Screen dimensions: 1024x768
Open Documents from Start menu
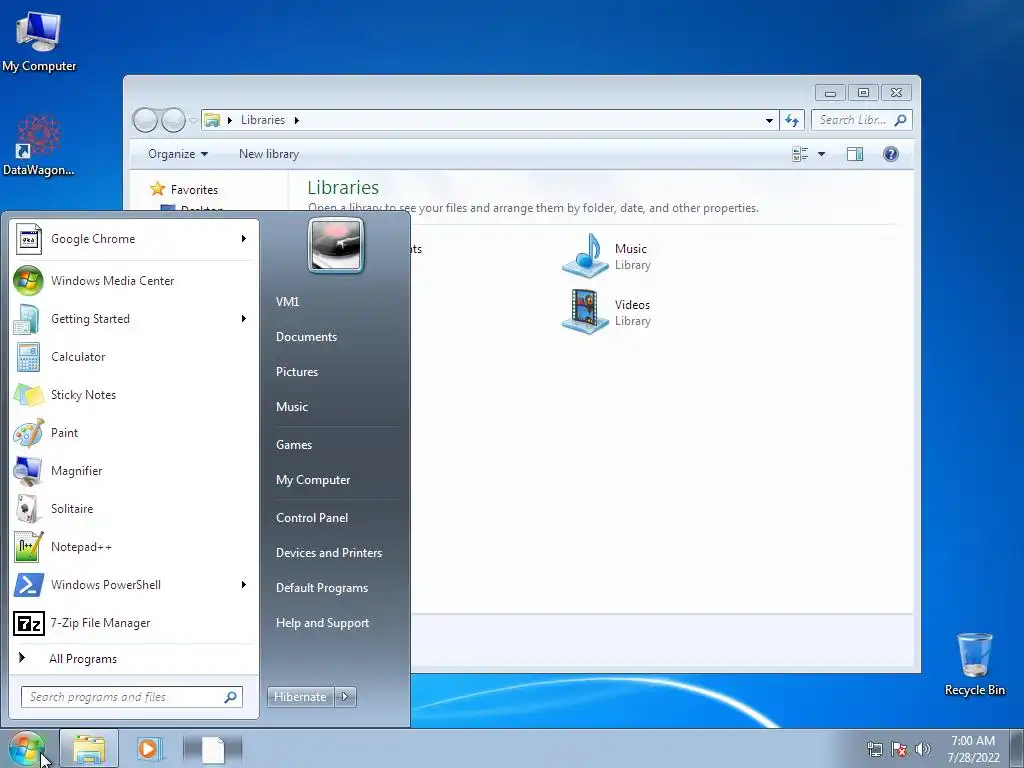point(306,337)
